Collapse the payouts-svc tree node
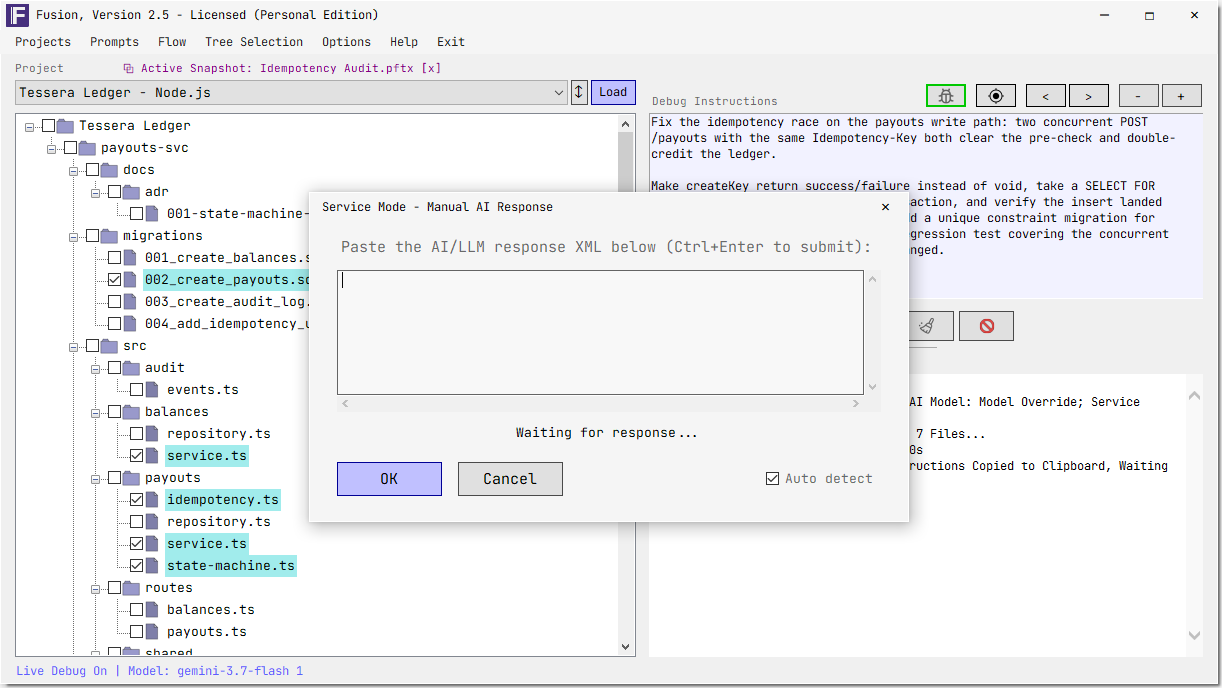Image resolution: width=1222 pixels, height=688 pixels. (52, 148)
